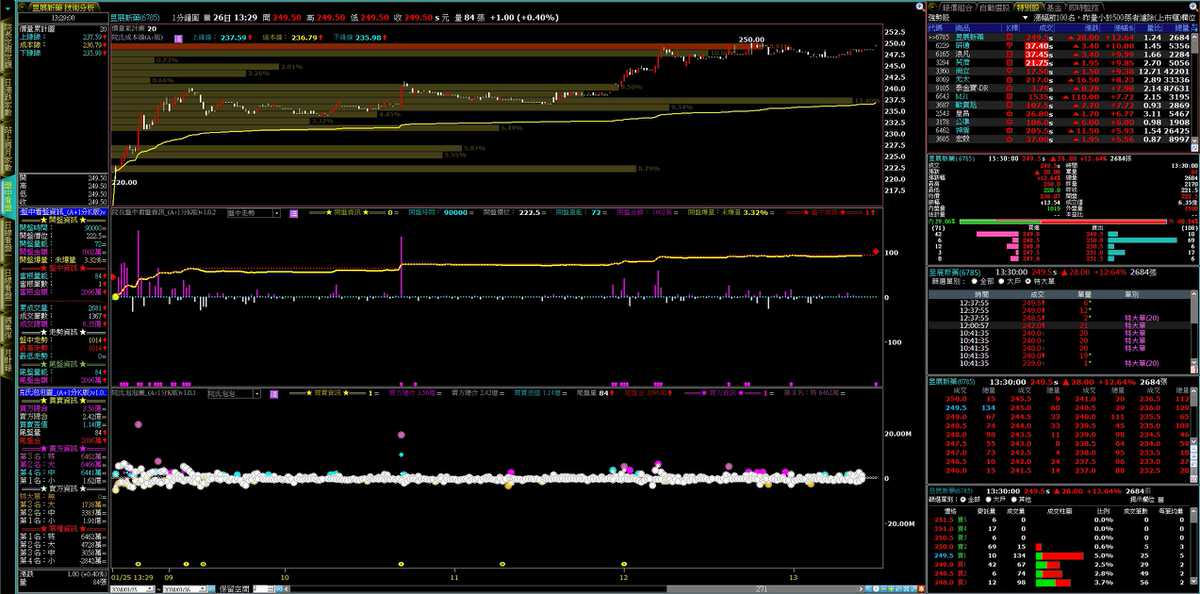Click the magnifier icon at far top right
Viewport: 1200px width, 594px height.
click(1194, 6)
